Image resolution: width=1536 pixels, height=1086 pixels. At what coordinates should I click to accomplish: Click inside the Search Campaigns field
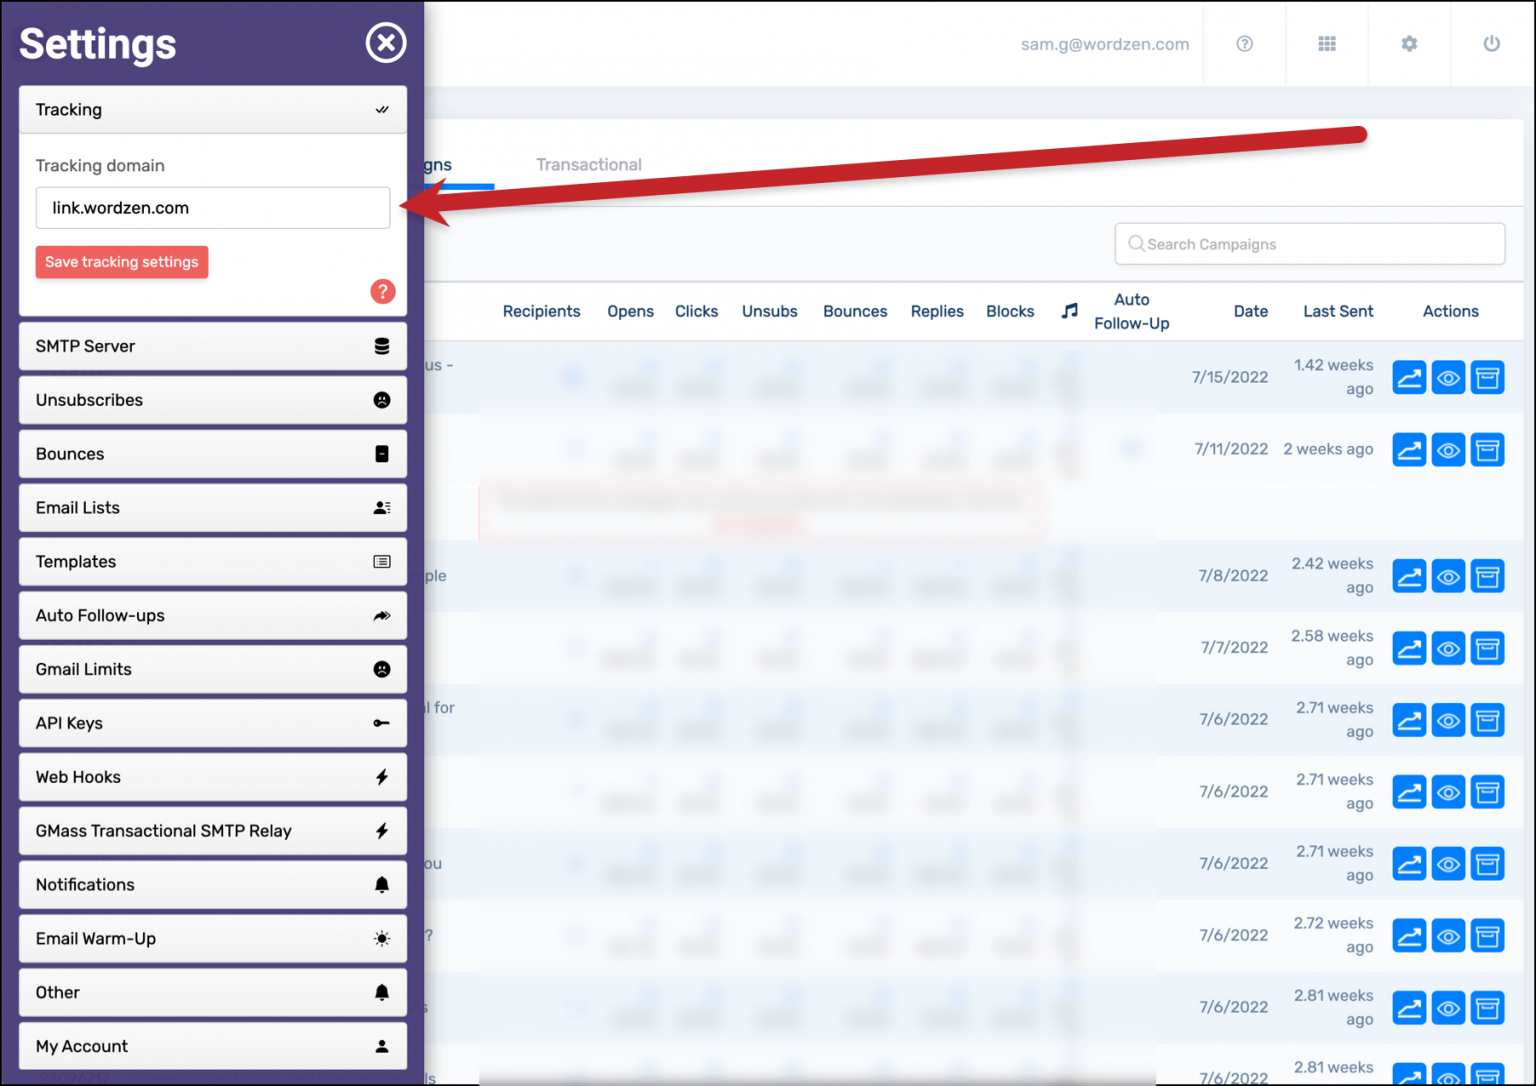[x=1310, y=243]
